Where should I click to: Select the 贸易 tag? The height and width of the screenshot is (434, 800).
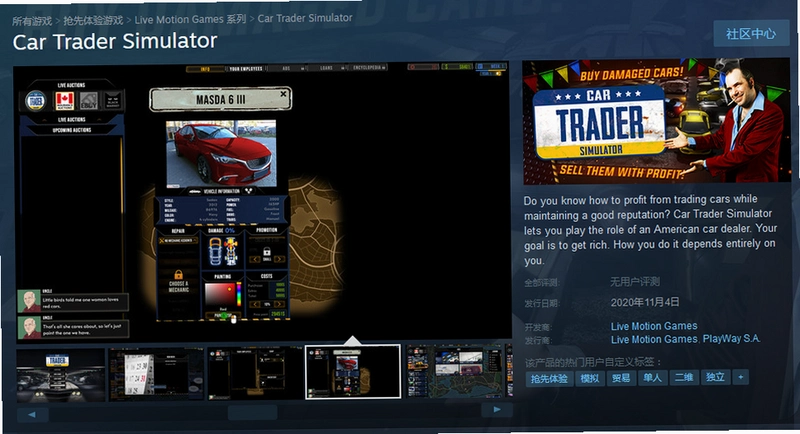[x=621, y=378]
